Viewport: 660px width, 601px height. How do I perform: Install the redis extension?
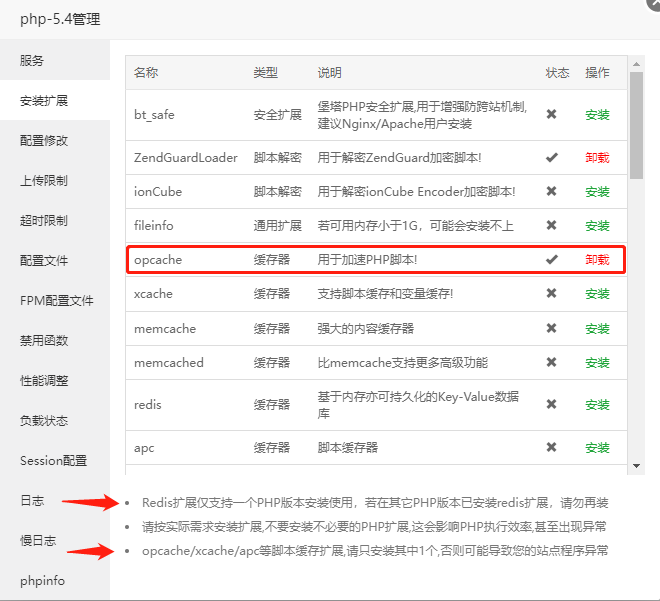(x=597, y=404)
